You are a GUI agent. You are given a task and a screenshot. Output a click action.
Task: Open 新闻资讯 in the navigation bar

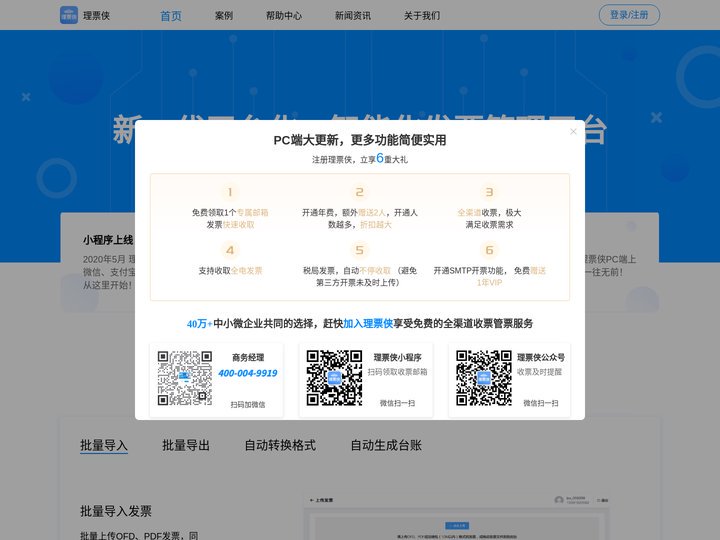click(x=353, y=16)
